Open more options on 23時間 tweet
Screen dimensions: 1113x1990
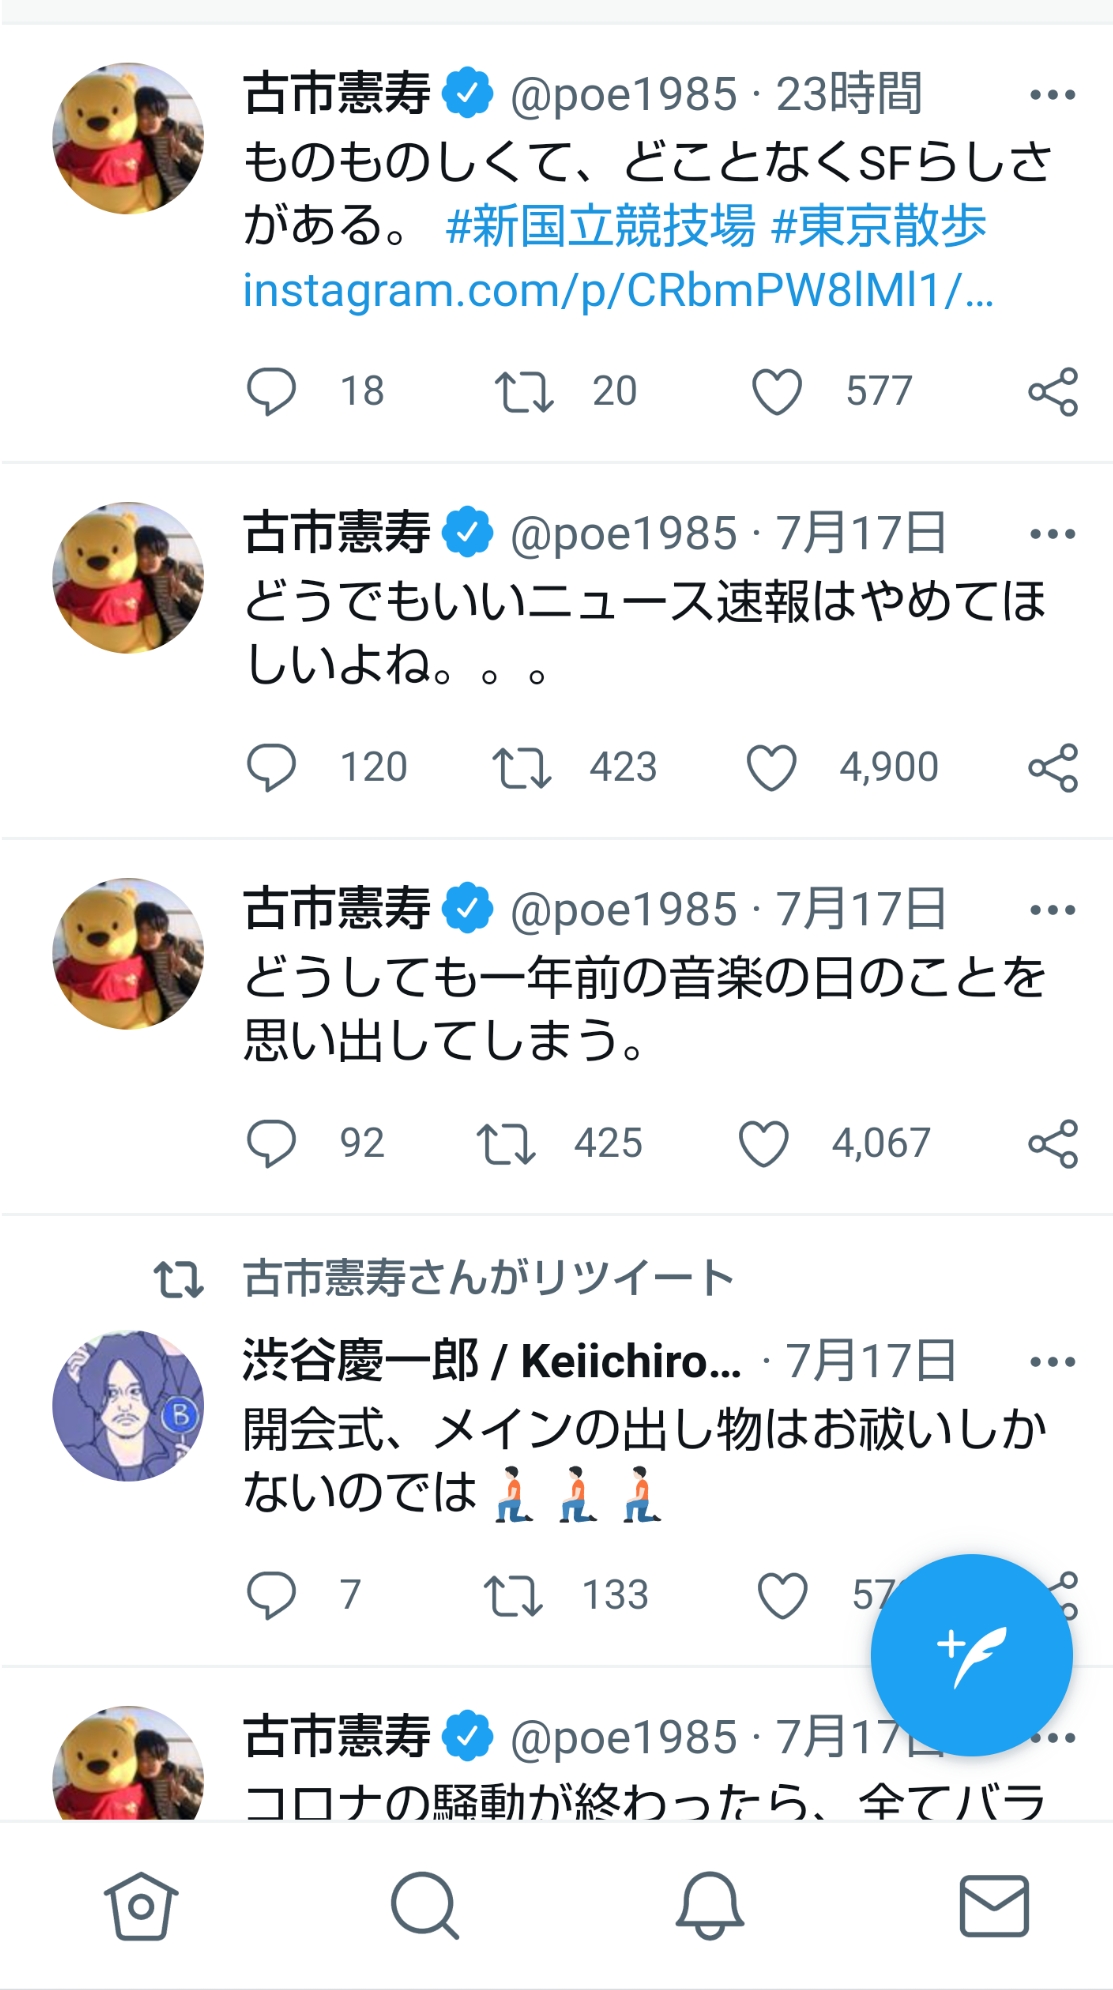click(x=1052, y=95)
